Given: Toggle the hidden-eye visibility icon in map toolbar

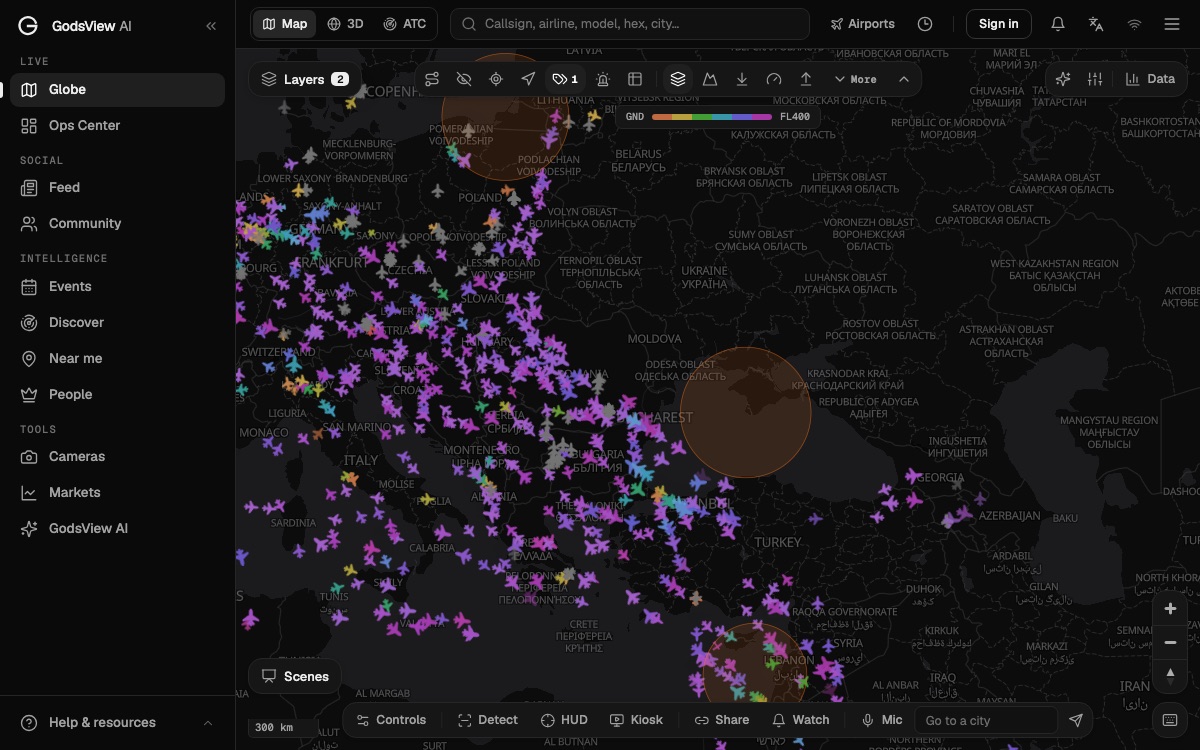Looking at the screenshot, I should pos(464,79).
